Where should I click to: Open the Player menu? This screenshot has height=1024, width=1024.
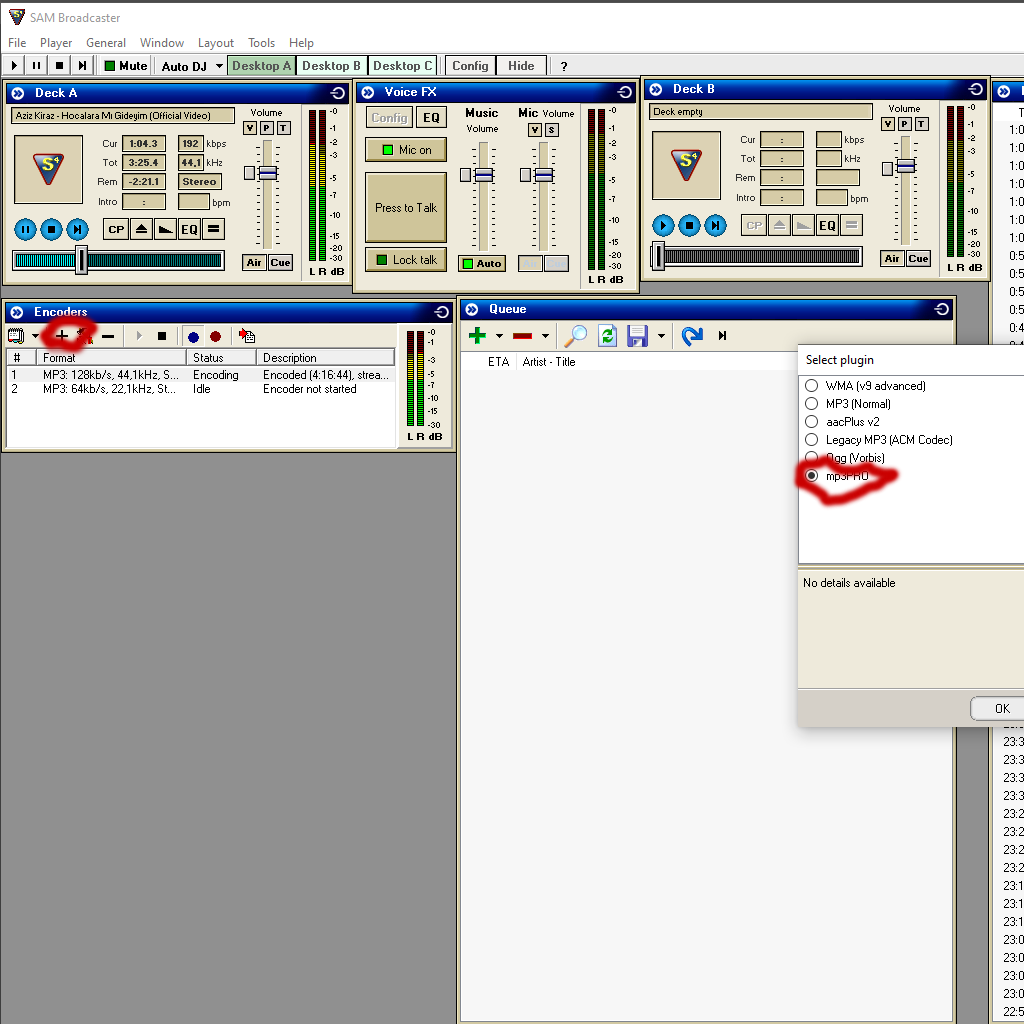point(56,42)
